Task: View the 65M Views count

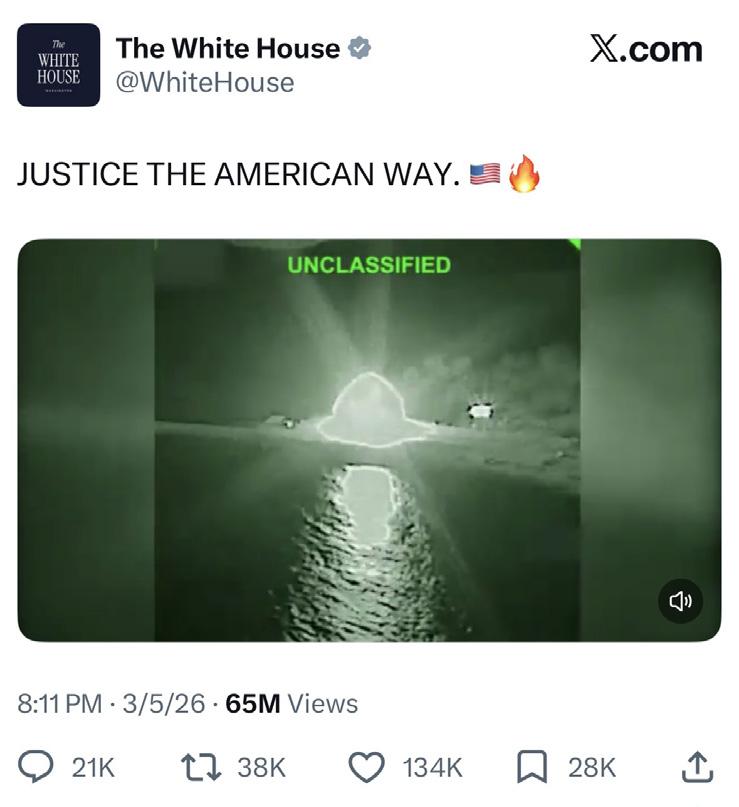Action: coord(291,704)
